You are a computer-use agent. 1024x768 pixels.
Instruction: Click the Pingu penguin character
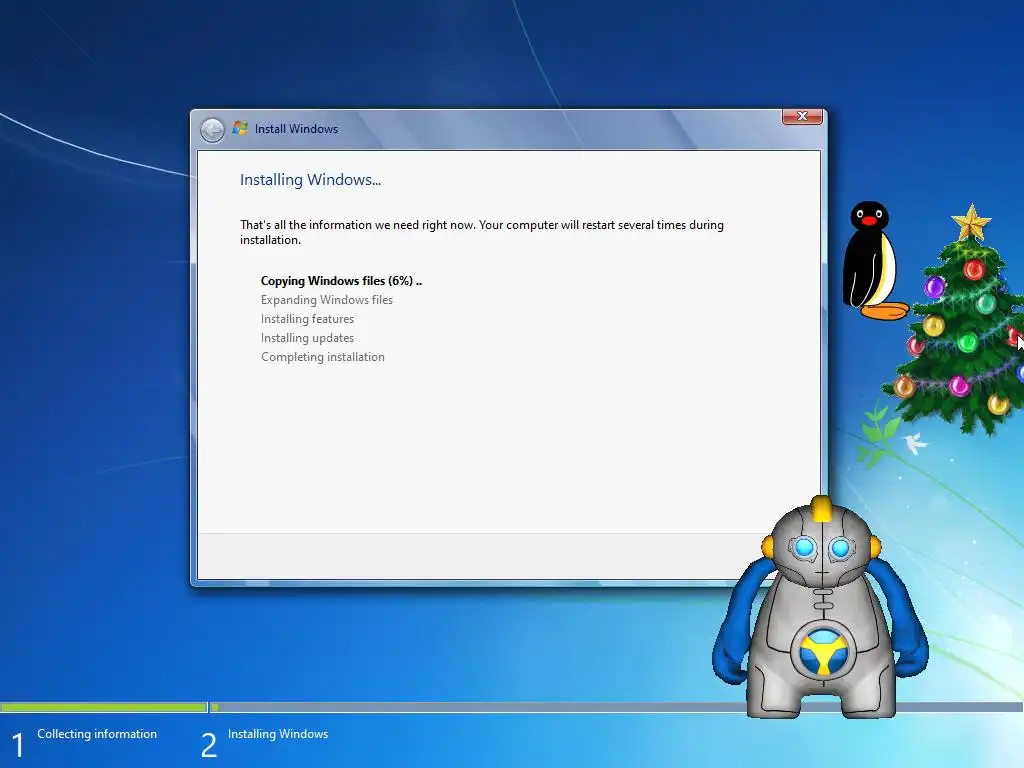tap(873, 261)
